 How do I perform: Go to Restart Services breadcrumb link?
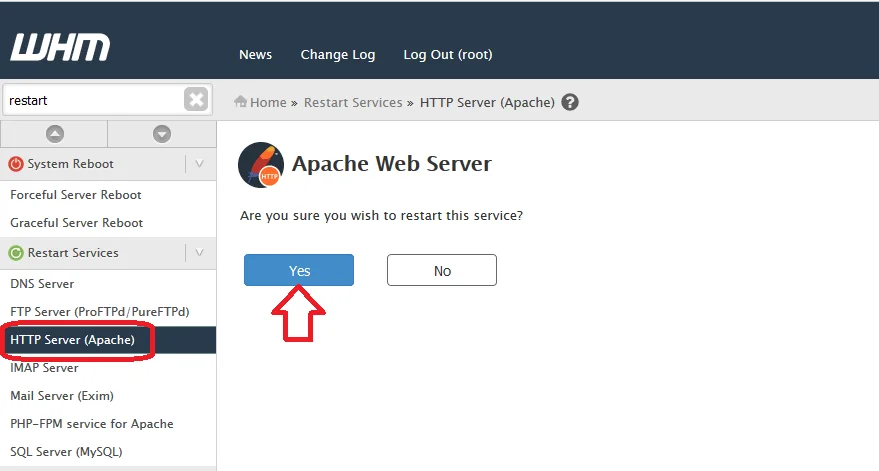pos(353,102)
